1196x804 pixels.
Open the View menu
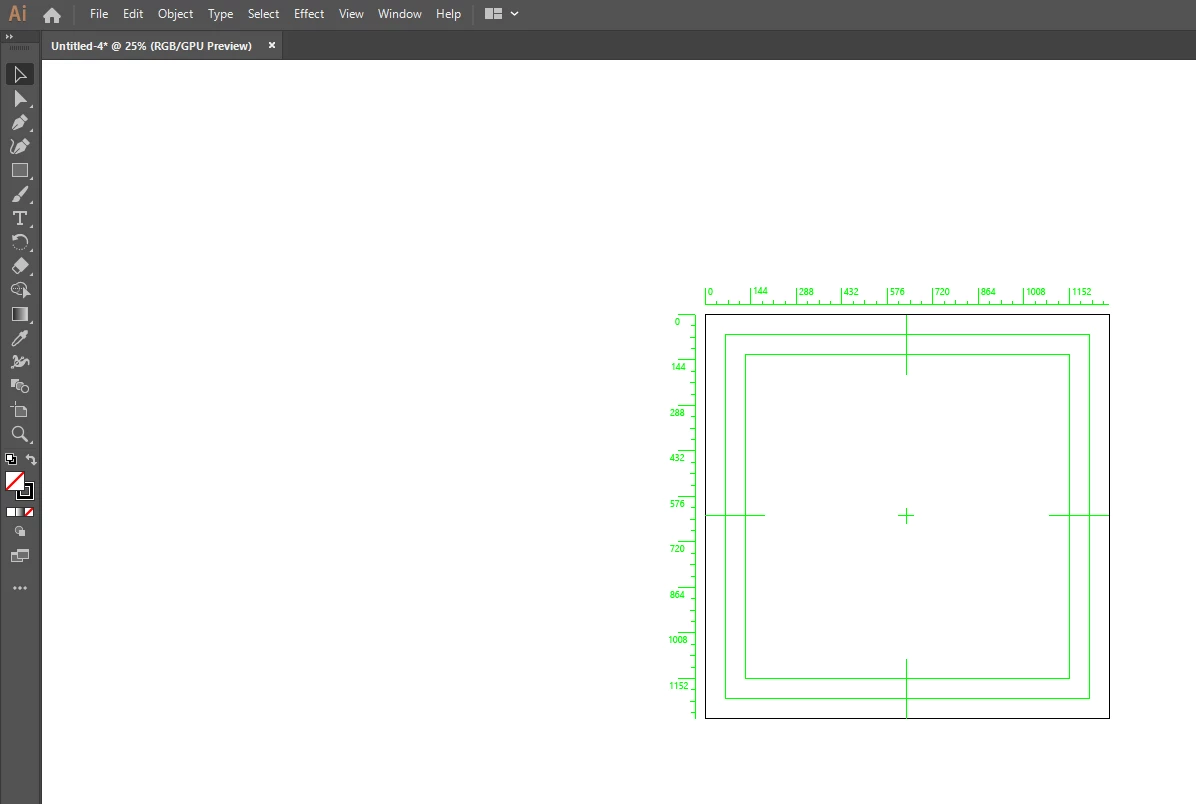coord(351,14)
